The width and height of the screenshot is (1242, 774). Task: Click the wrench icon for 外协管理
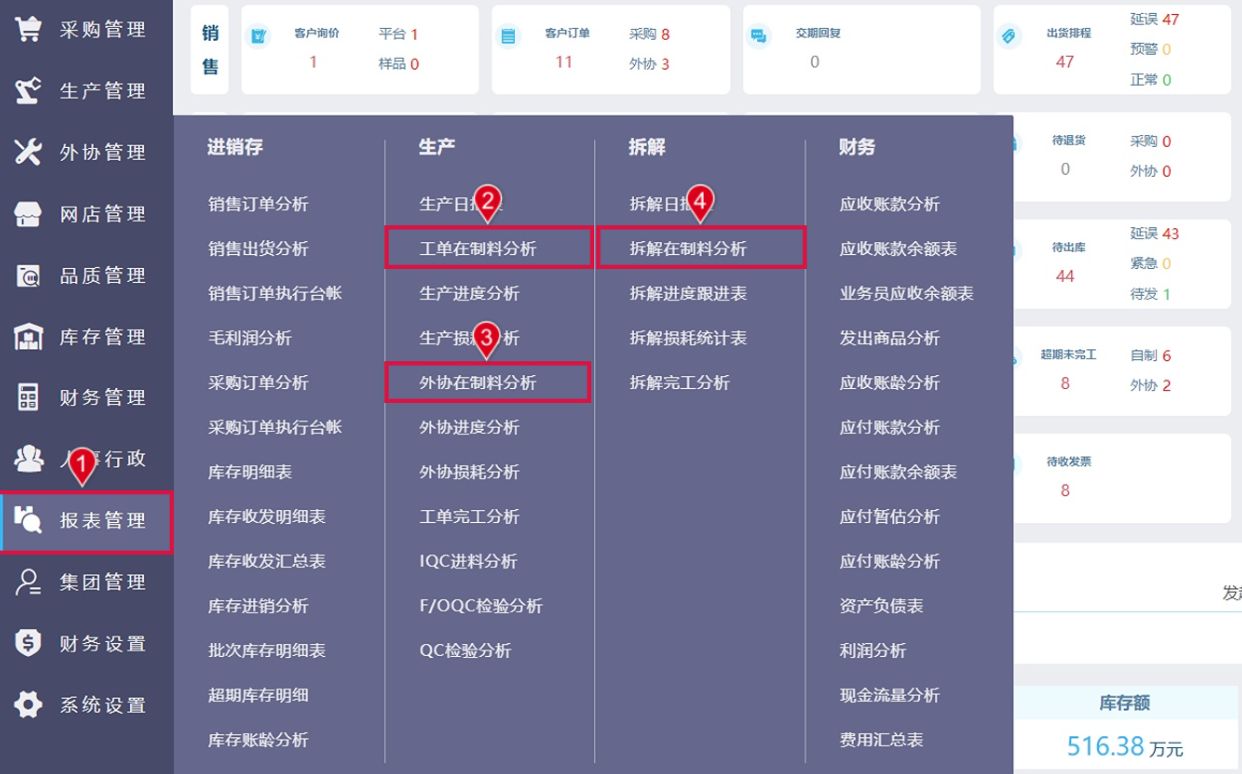point(28,152)
